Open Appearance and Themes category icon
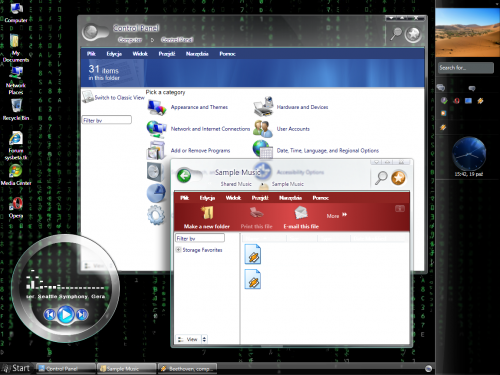The height and width of the screenshot is (375, 500). pos(157,107)
